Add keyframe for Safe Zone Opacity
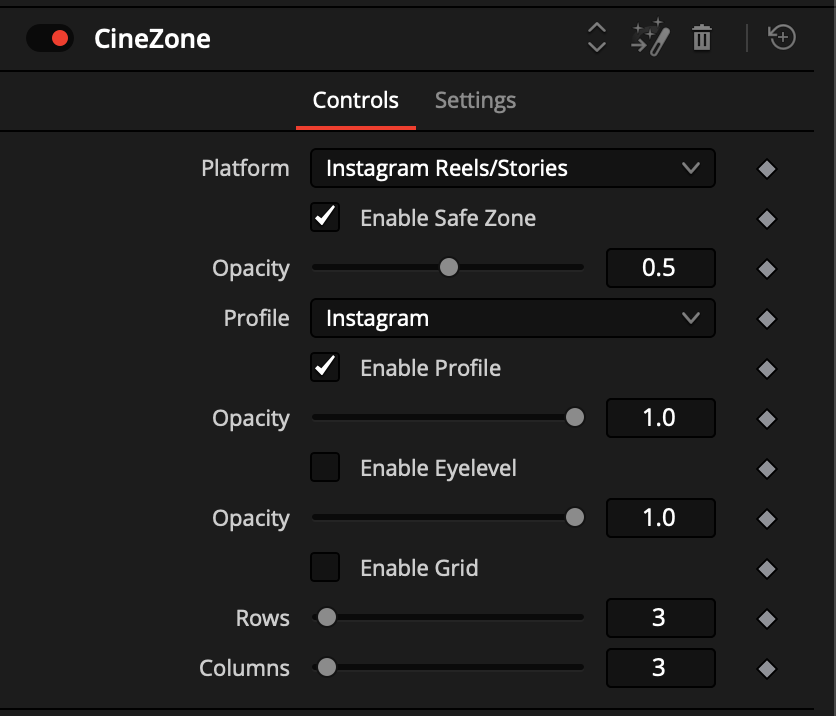836x716 pixels. (767, 269)
